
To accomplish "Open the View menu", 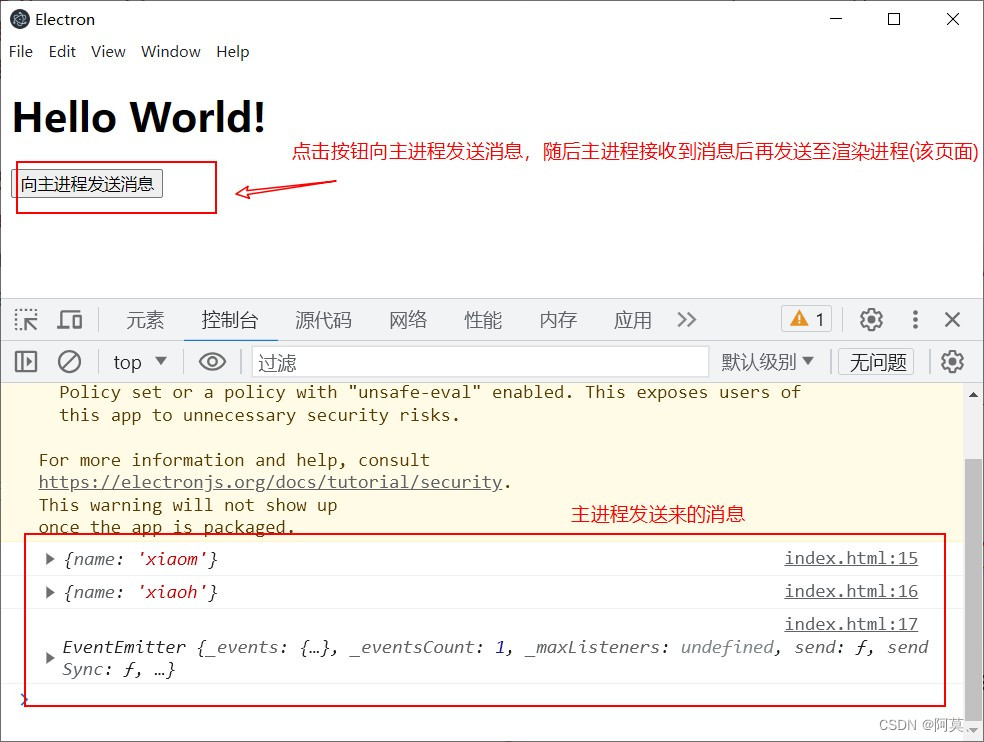I will pos(108,51).
